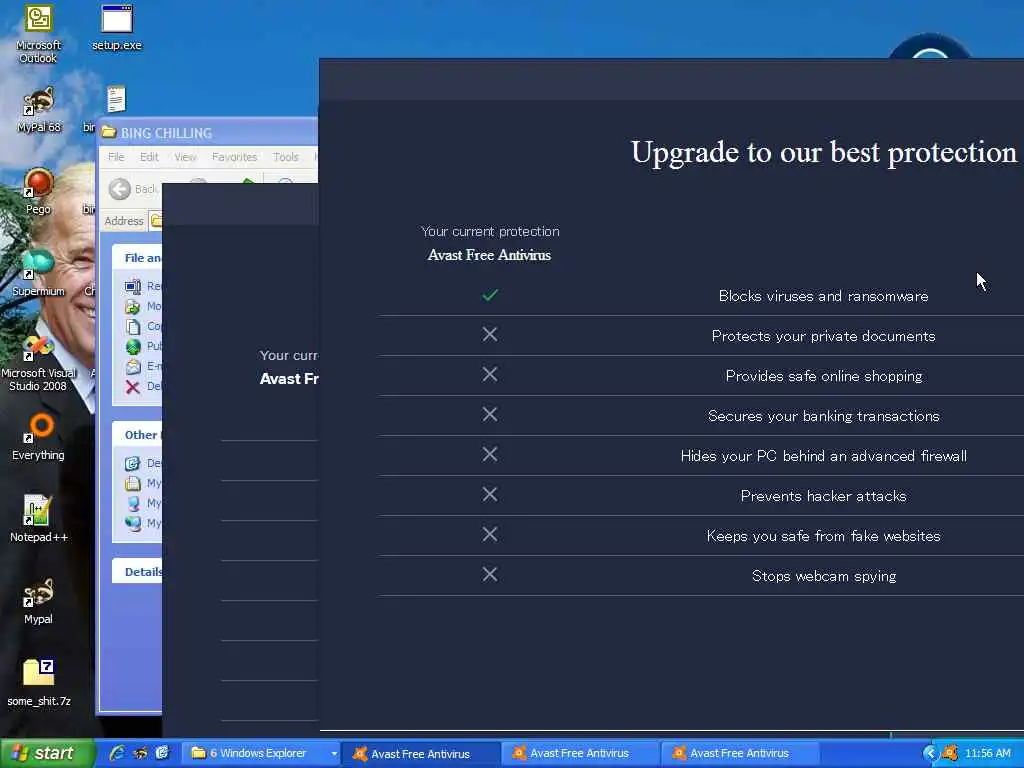Open the Windows Explorer taskbar group dropdown arrow
1024x768 pixels.
tap(334, 754)
